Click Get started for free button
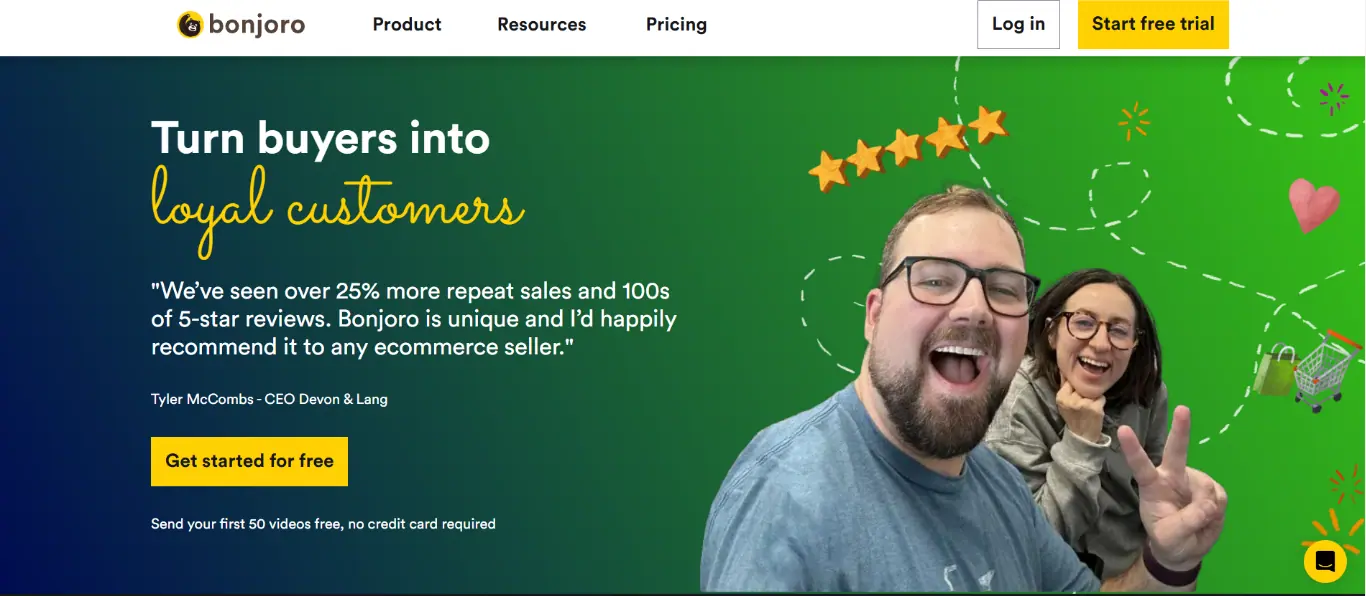 (249, 461)
